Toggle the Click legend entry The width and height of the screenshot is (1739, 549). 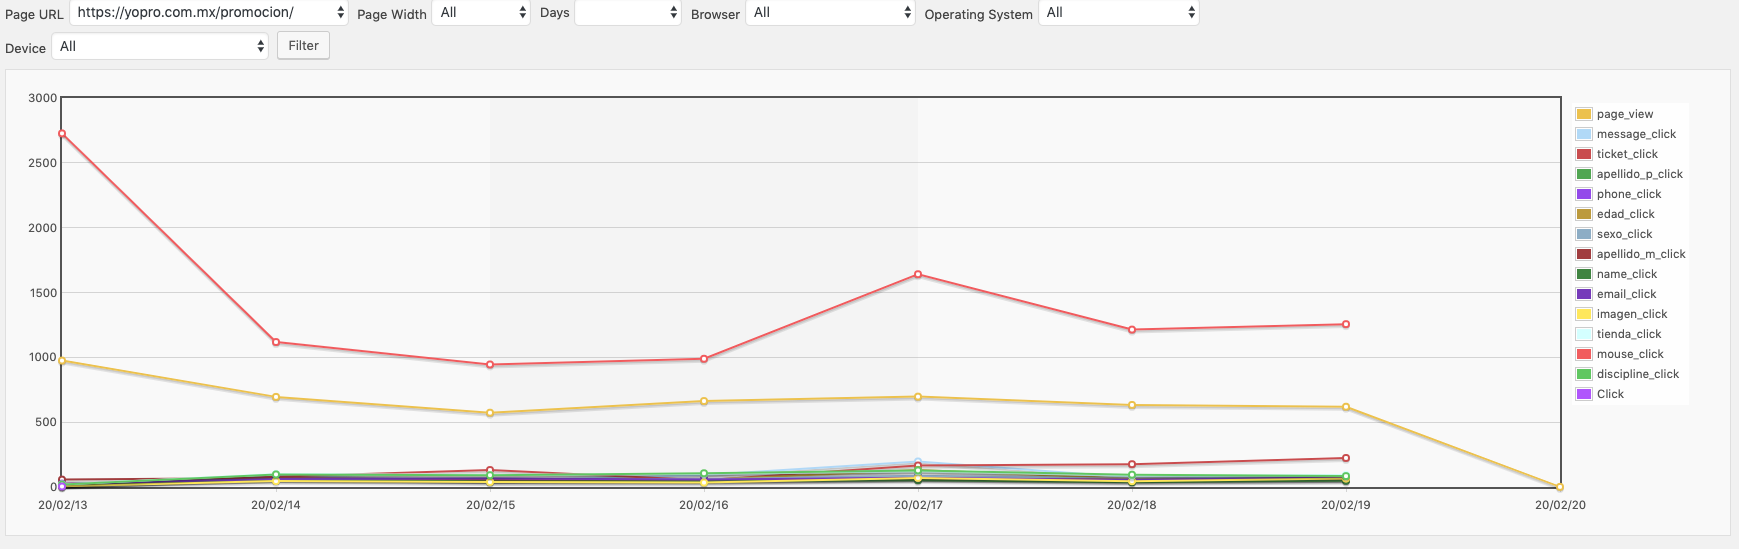point(1609,394)
